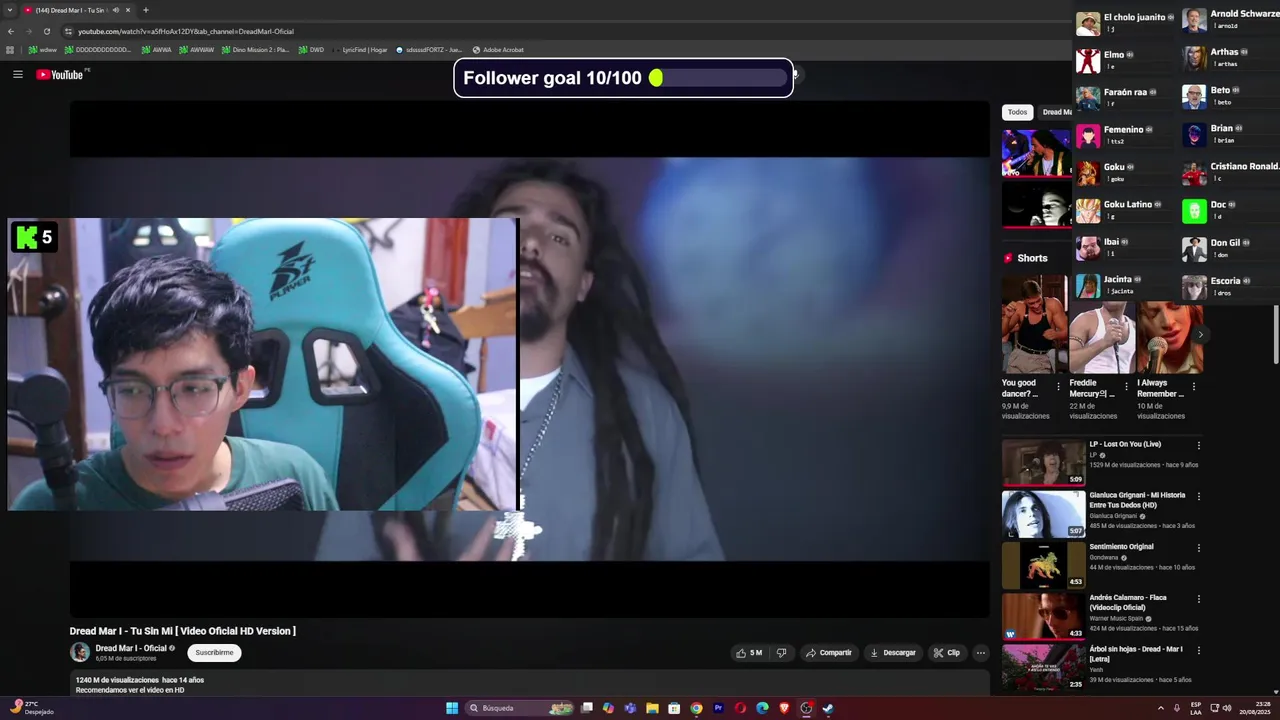Play preview speaker beside Ibai voice
Image resolution: width=1280 pixels, height=720 pixels.
point(1125,242)
